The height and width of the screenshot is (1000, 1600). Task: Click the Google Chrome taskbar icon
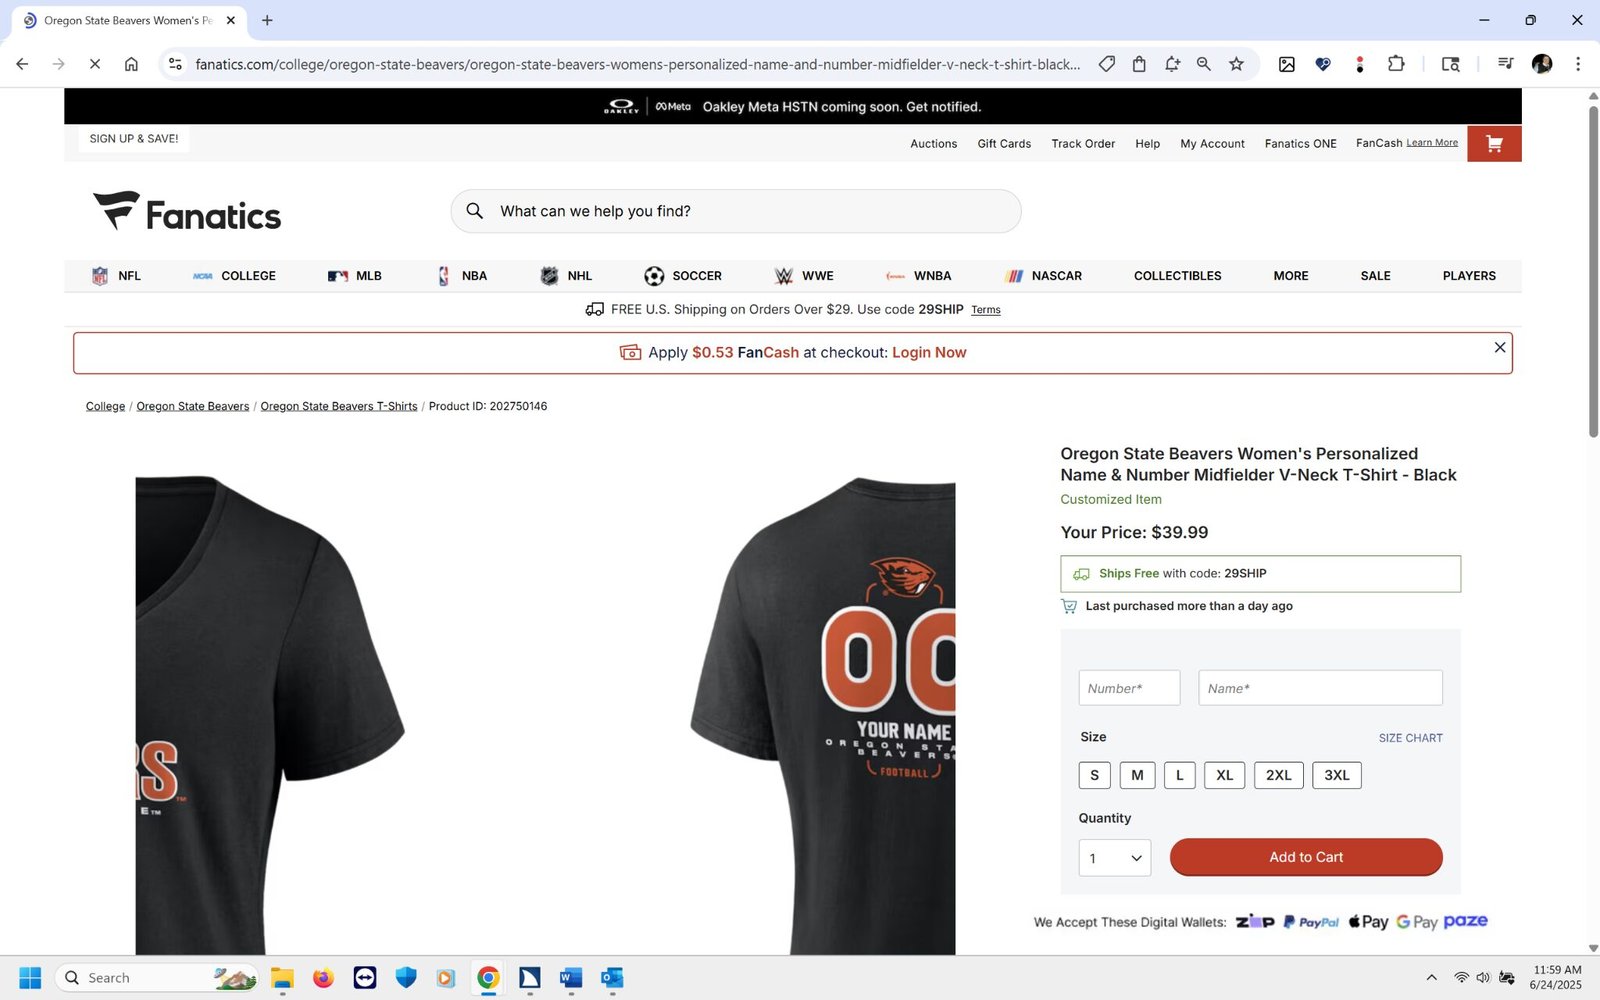pos(488,977)
